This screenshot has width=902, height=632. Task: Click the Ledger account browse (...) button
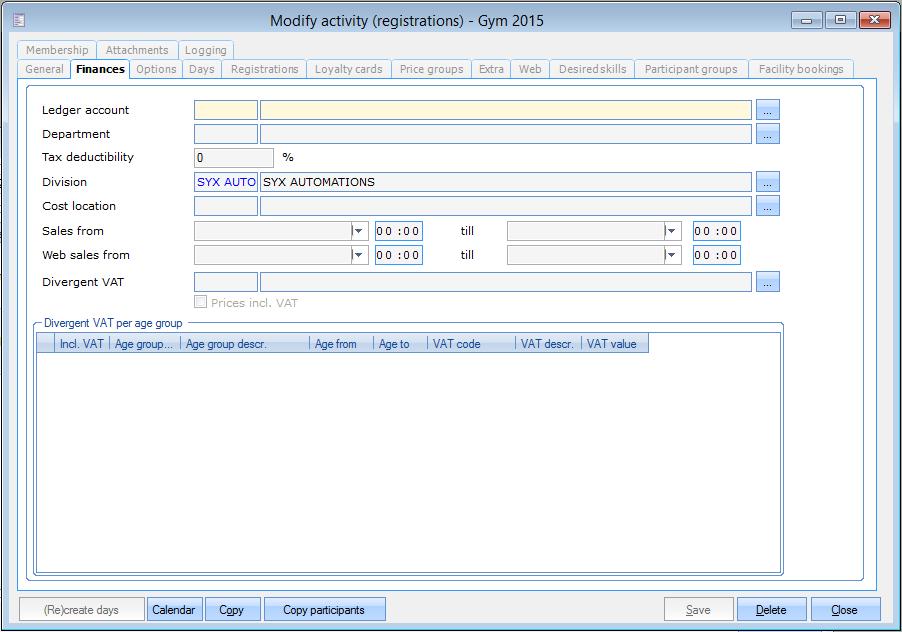(767, 110)
